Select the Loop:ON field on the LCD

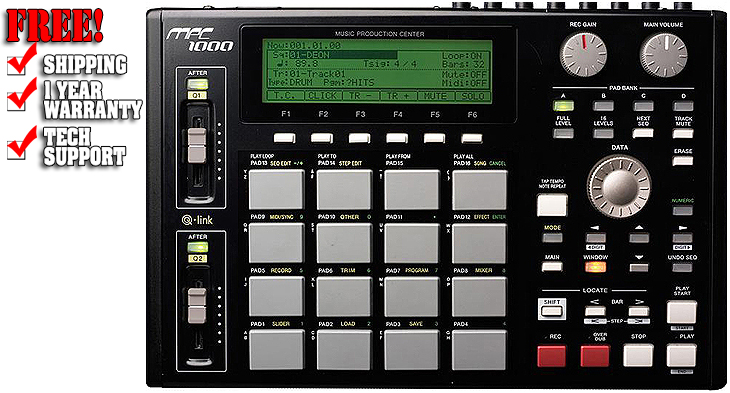click(462, 55)
